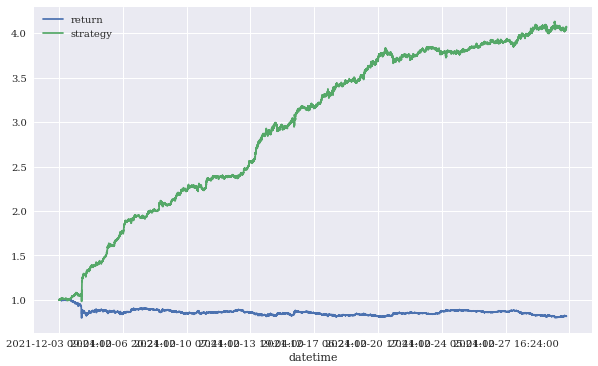Click the green strategy legend line swatch
The width and height of the screenshot is (598, 366).
coord(53,34)
